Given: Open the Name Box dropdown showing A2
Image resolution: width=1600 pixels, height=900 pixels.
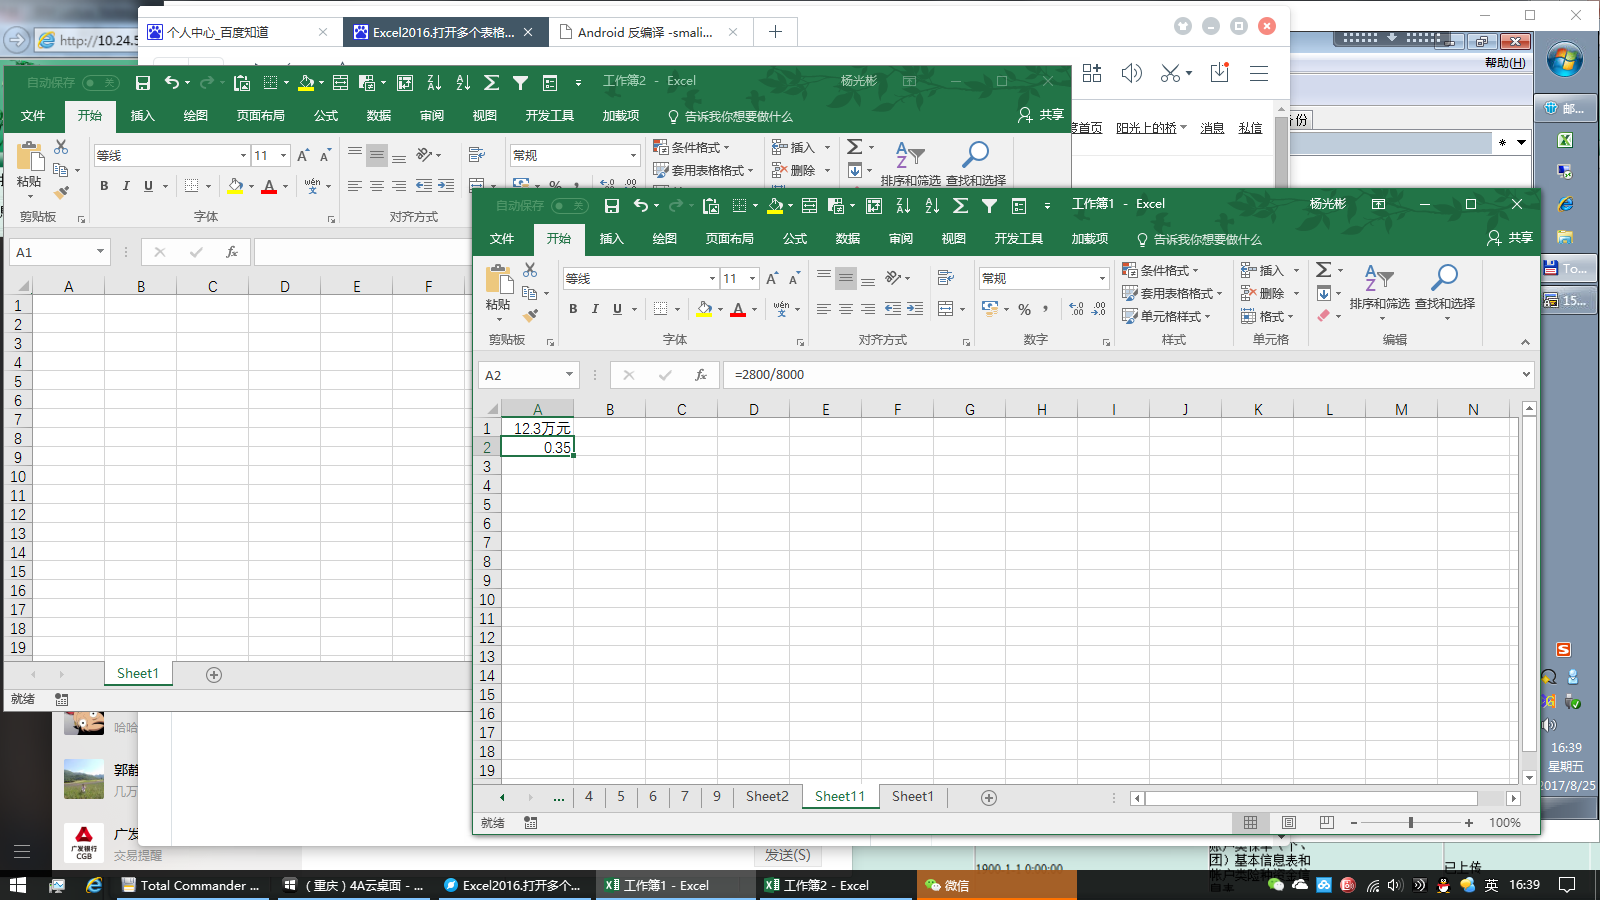Looking at the screenshot, I should tap(567, 374).
